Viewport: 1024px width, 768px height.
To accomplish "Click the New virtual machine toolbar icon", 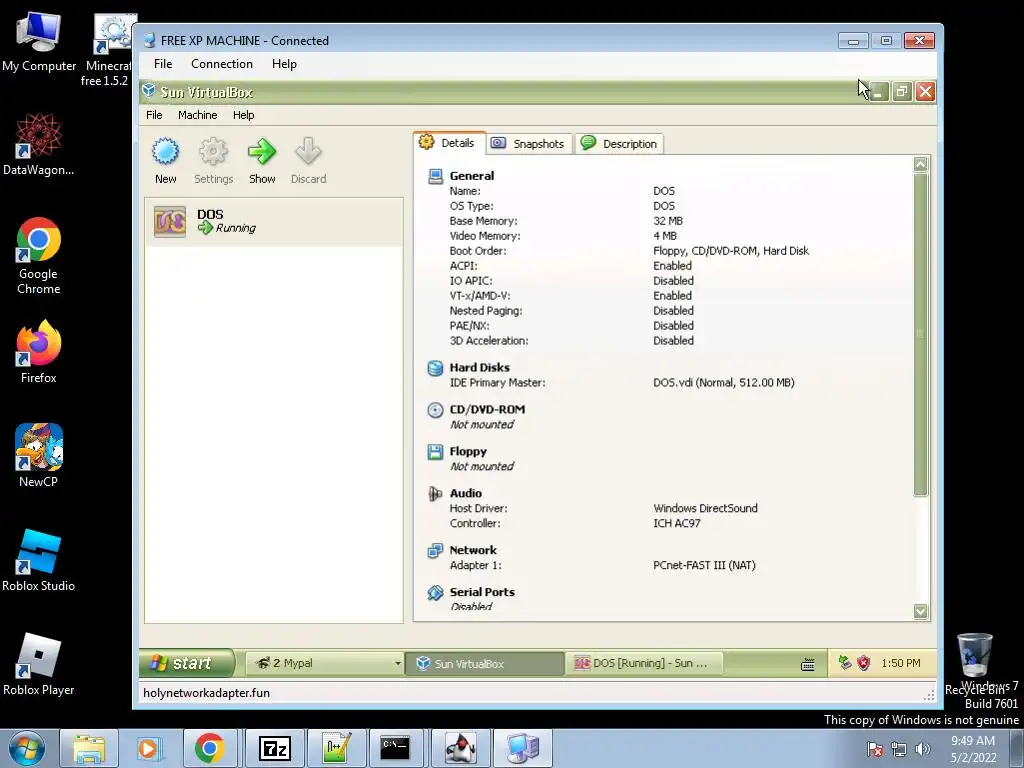I will coord(165,152).
